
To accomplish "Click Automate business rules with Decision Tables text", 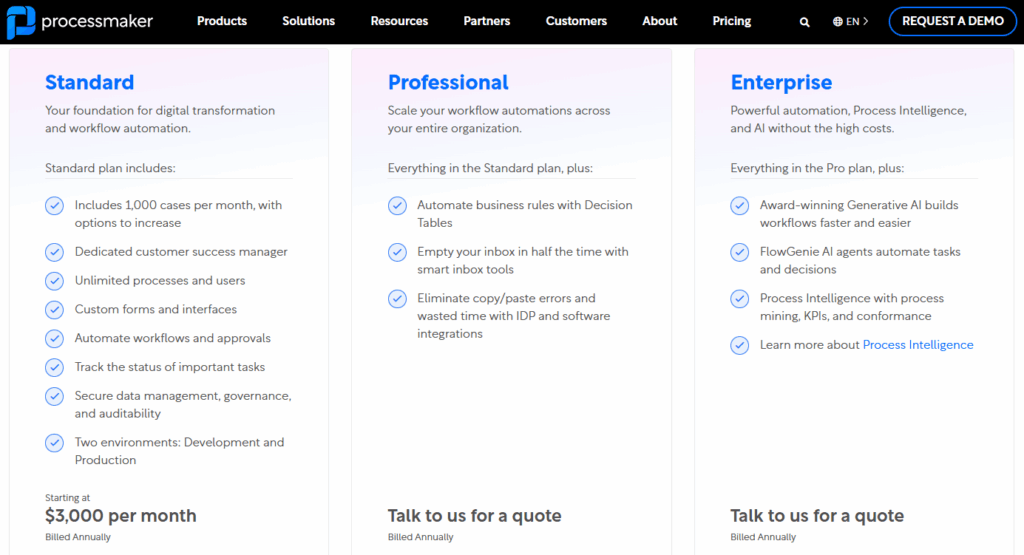I will pos(525,214).
